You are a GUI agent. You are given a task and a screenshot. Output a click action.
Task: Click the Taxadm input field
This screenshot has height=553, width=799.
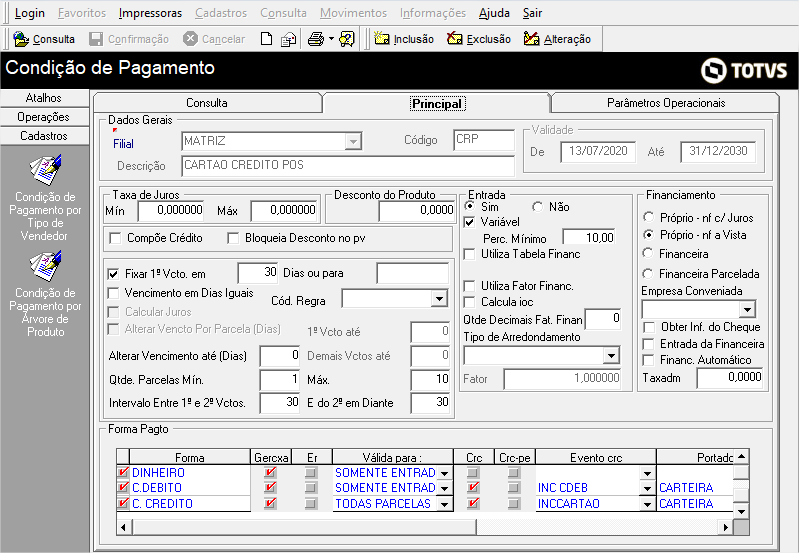pyautogui.click(x=730, y=377)
